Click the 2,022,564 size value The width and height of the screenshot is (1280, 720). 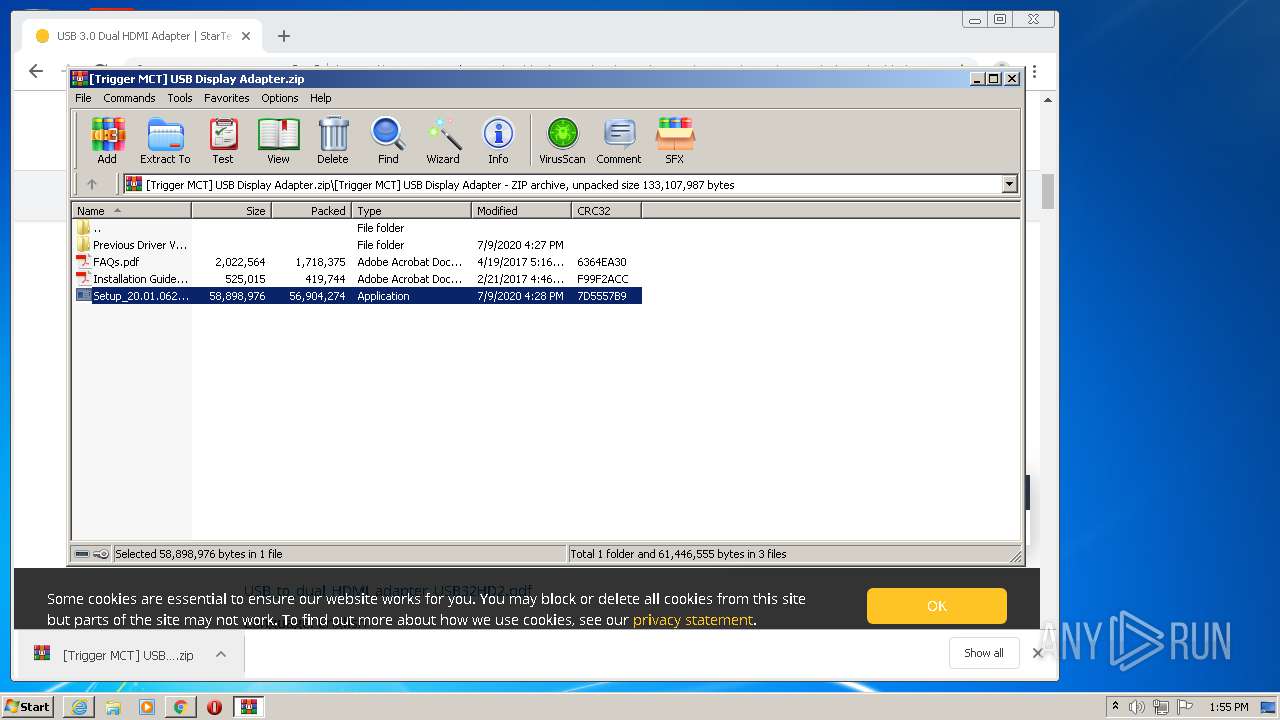(240, 262)
